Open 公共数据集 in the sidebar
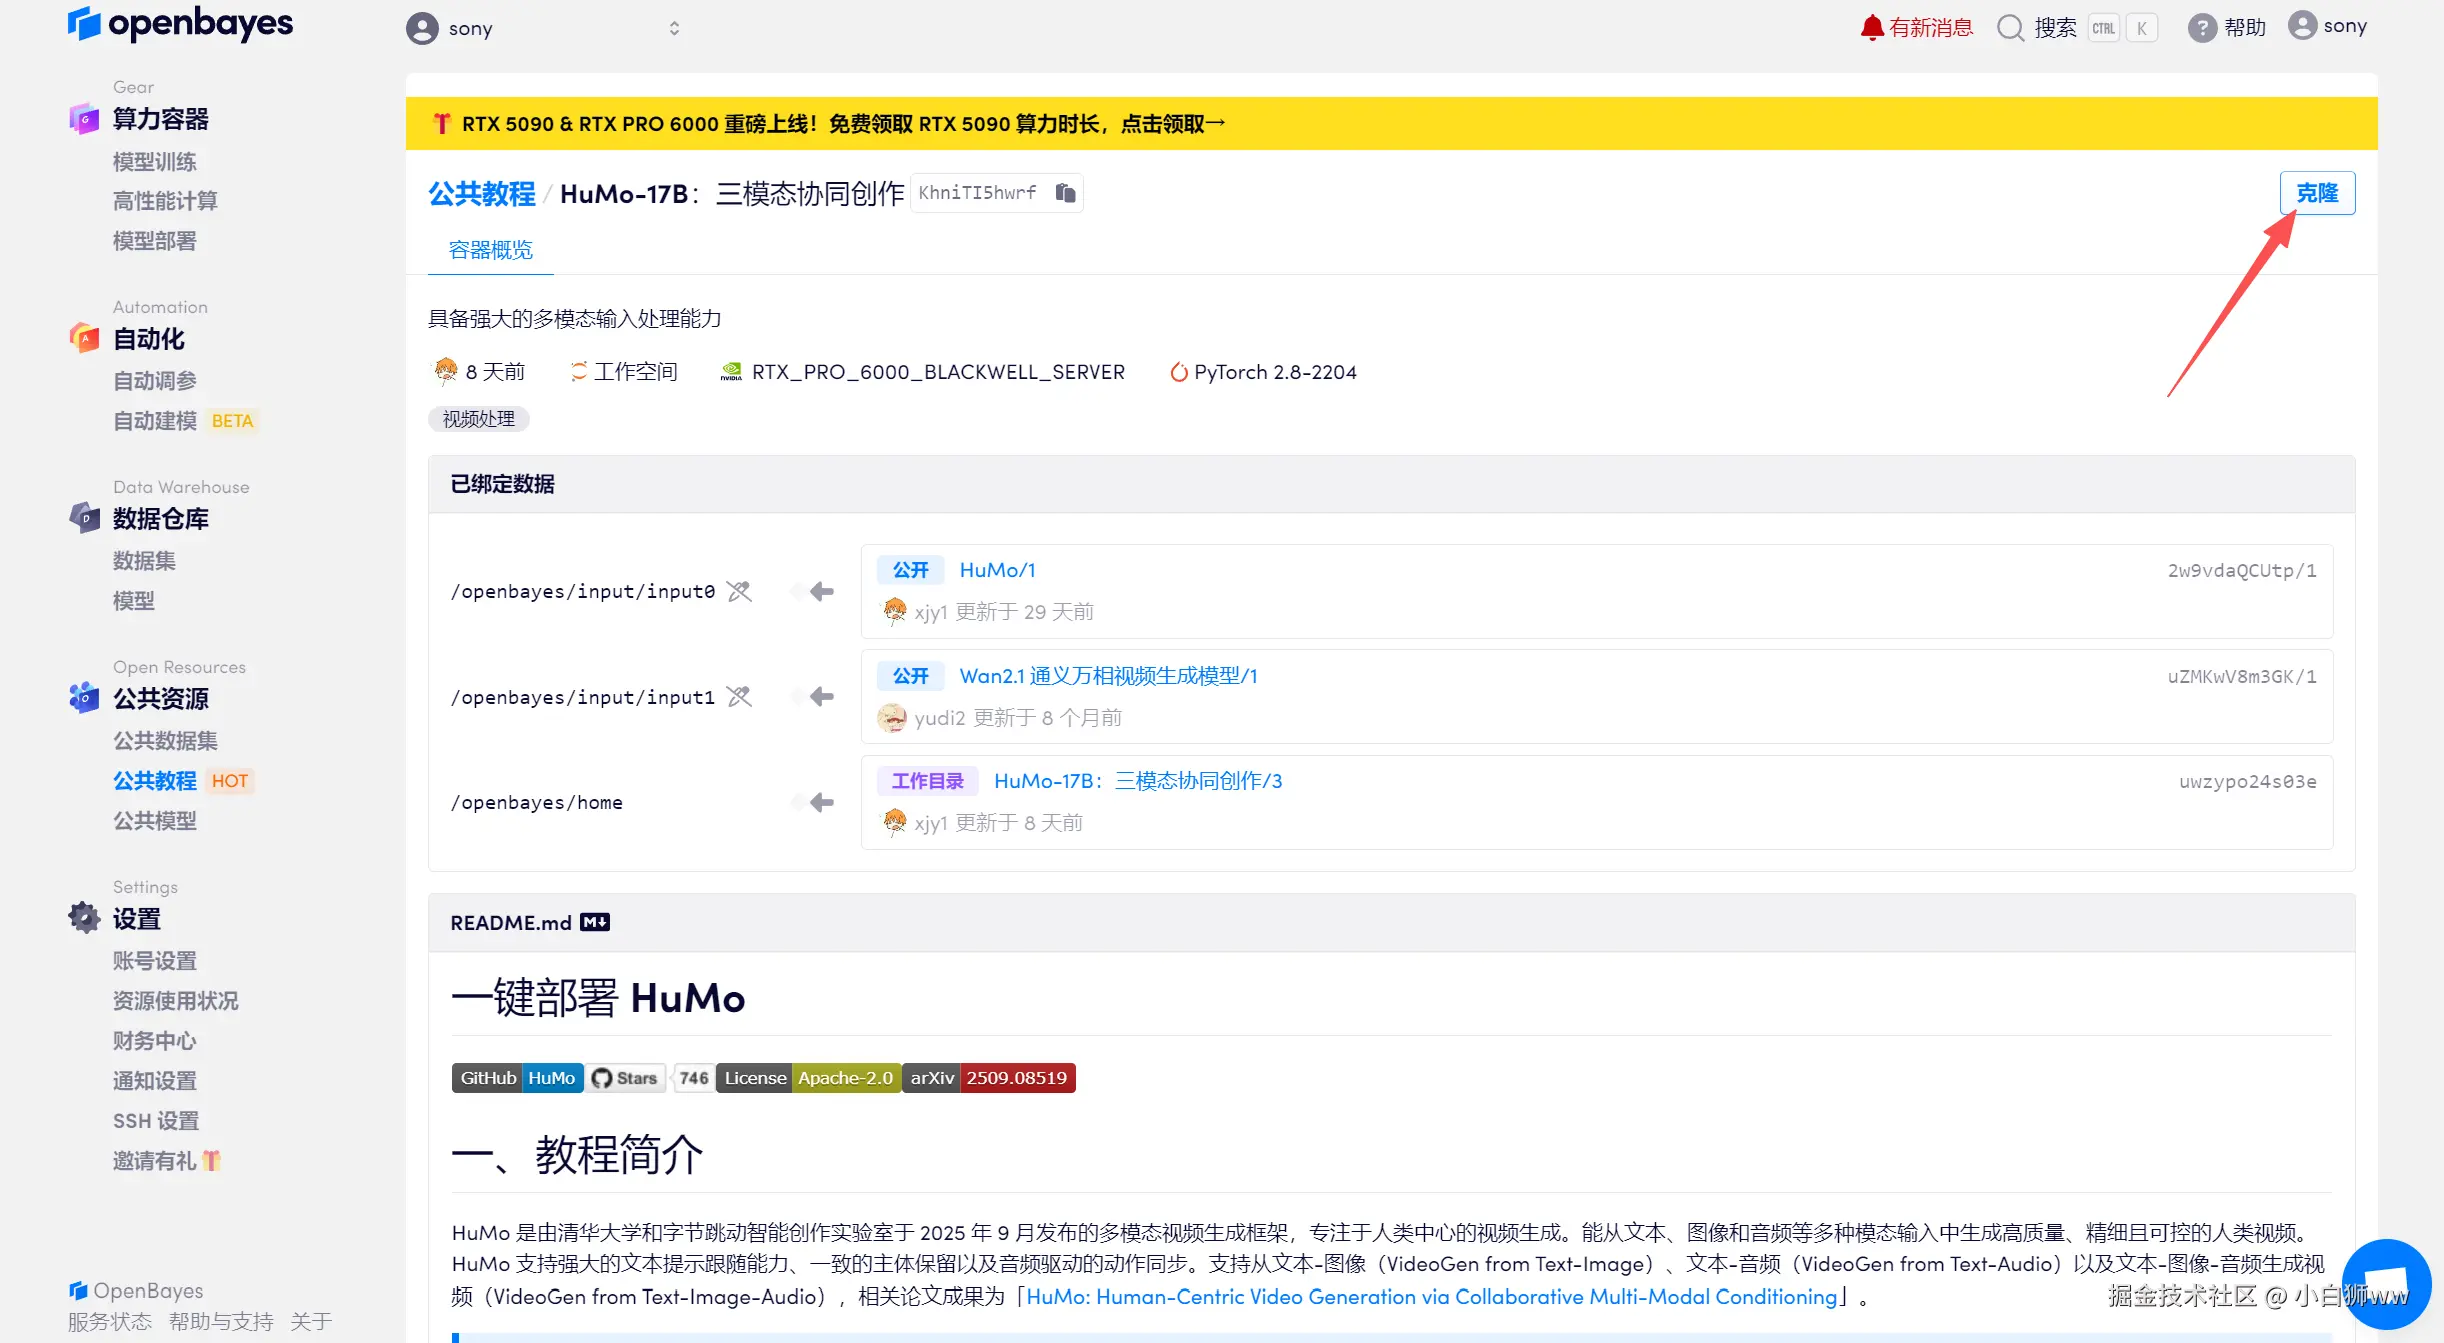The image size is (2444, 1343). pyautogui.click(x=165, y=741)
